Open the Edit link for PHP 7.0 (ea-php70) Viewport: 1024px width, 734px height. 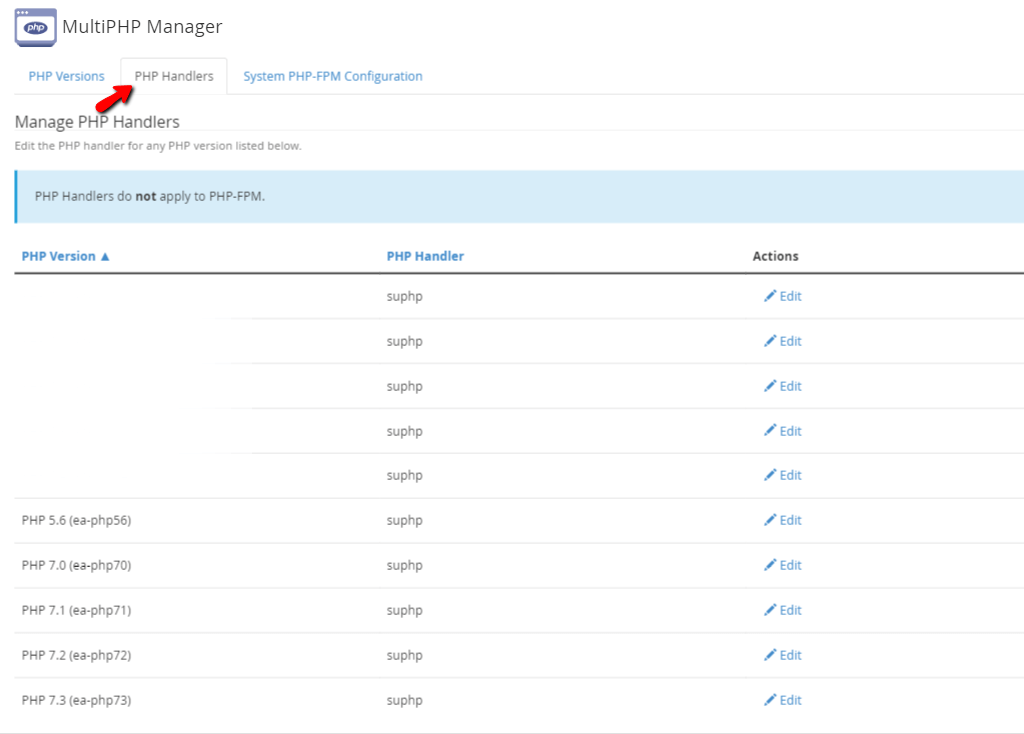783,565
